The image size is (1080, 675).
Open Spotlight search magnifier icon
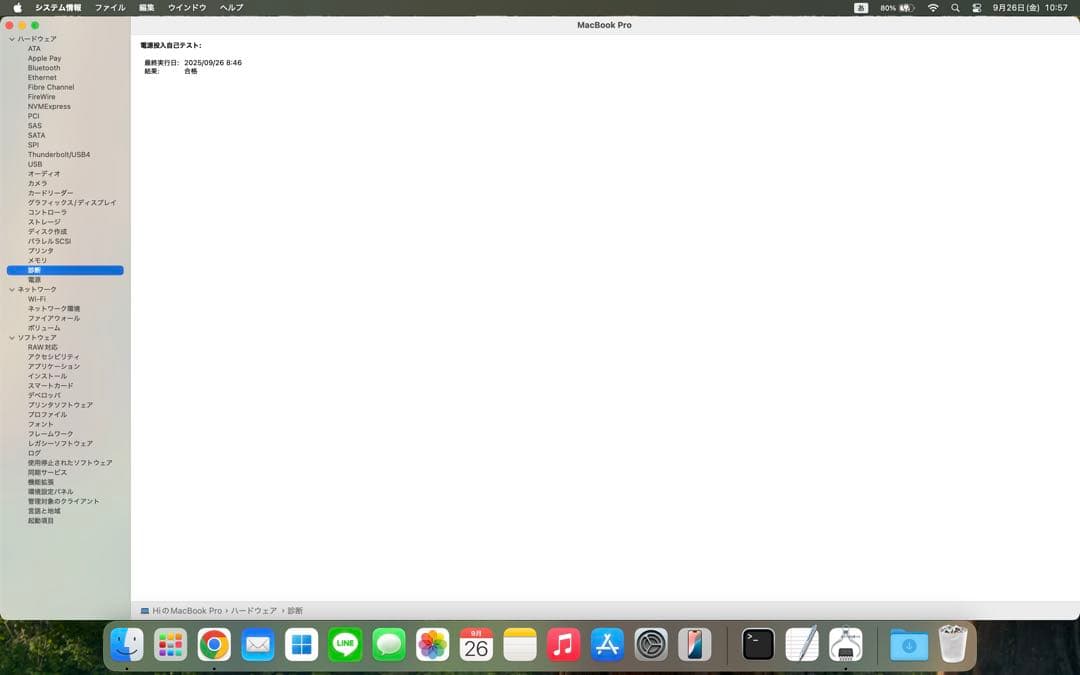tap(955, 7)
